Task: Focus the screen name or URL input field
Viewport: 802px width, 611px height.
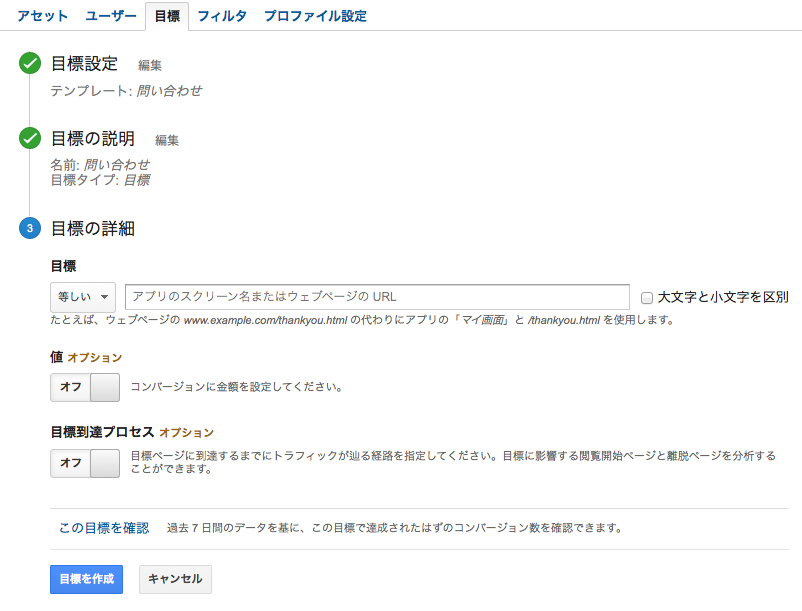Action: click(x=377, y=297)
